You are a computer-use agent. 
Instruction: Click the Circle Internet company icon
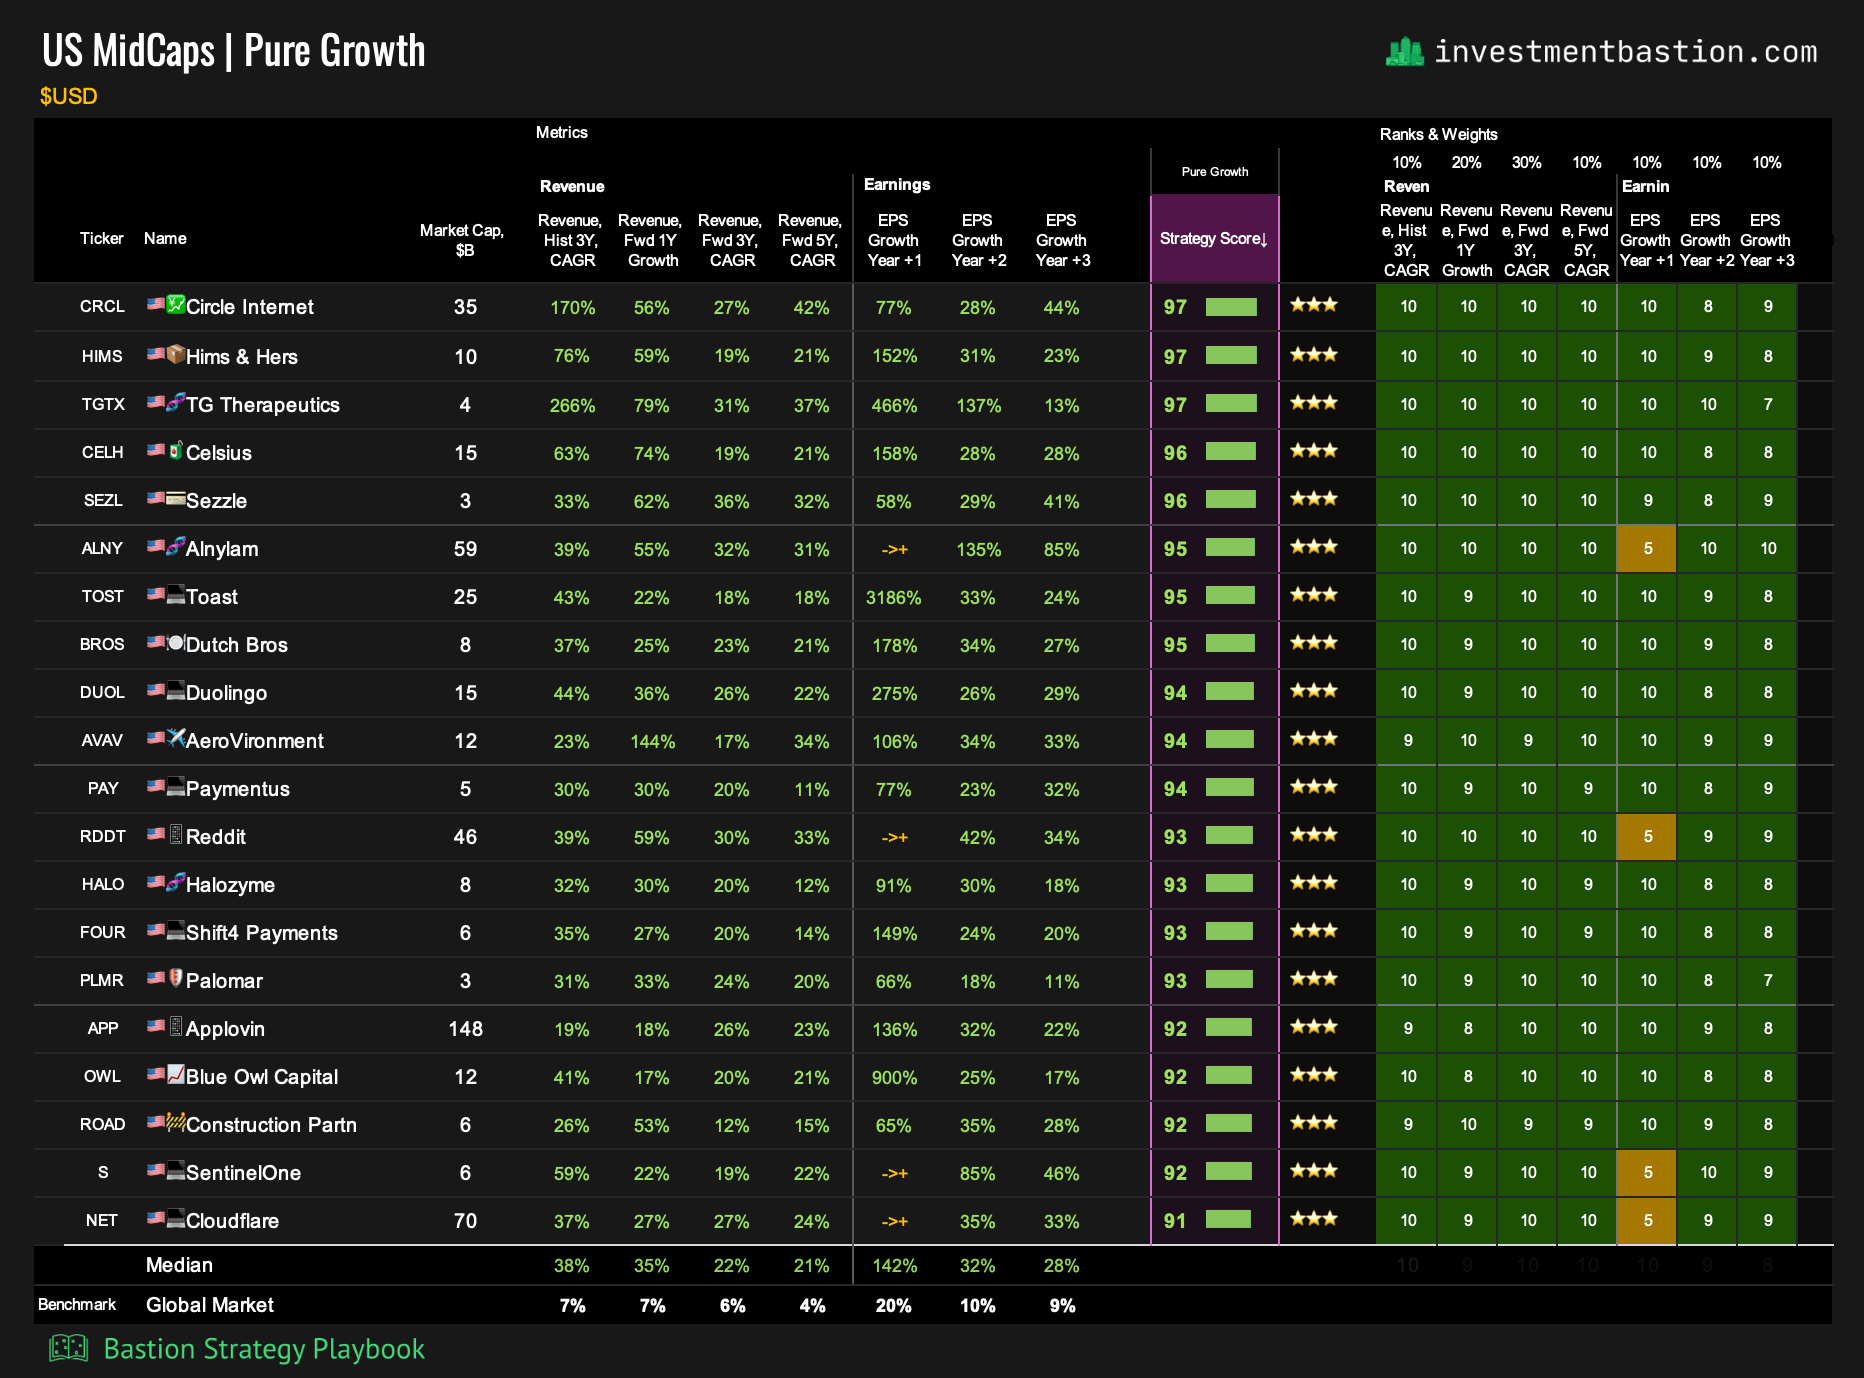[176, 304]
